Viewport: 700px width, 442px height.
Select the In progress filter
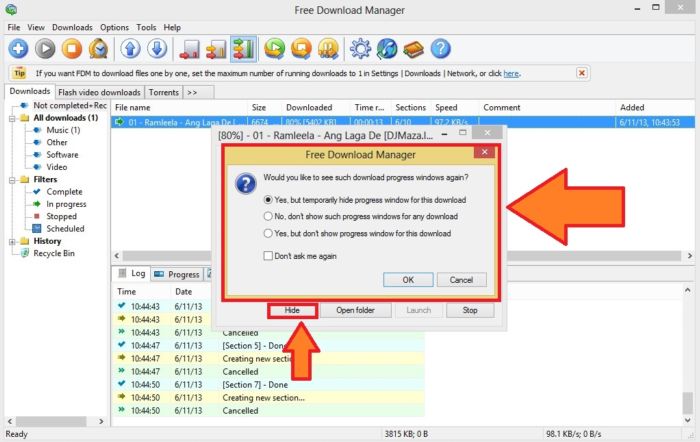point(66,204)
